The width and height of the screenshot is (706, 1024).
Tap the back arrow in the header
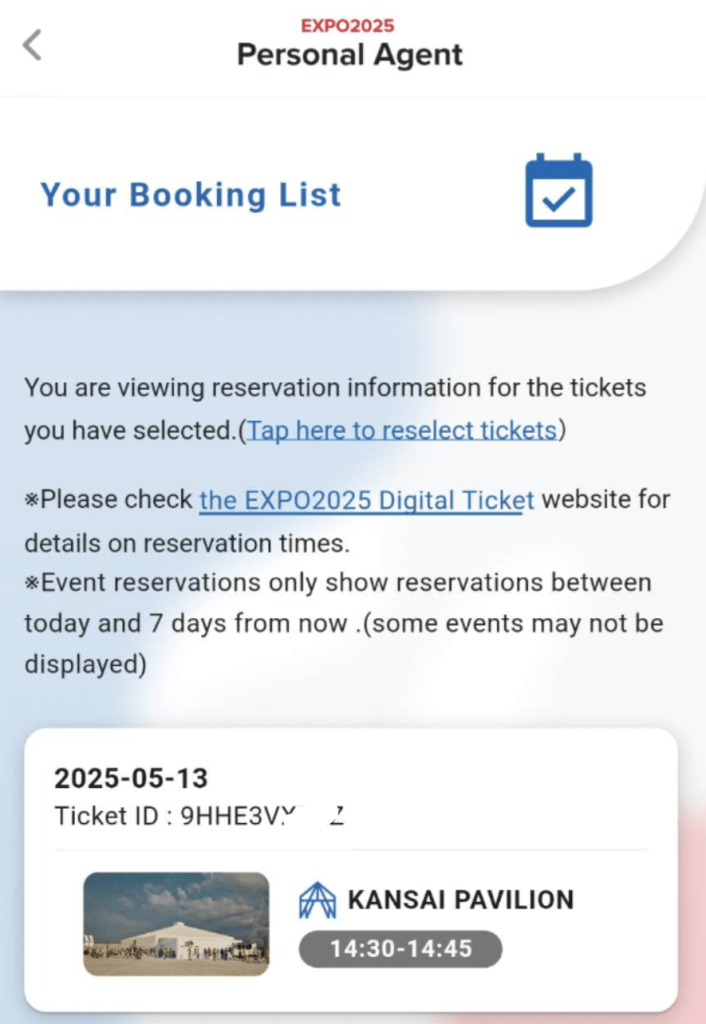tap(33, 45)
